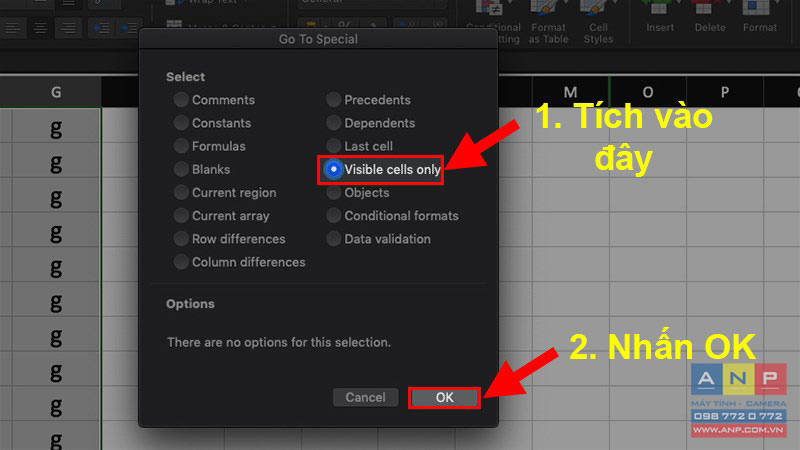Click Align Right icon in ribbon
This screenshot has height=450, width=800.
point(68,28)
